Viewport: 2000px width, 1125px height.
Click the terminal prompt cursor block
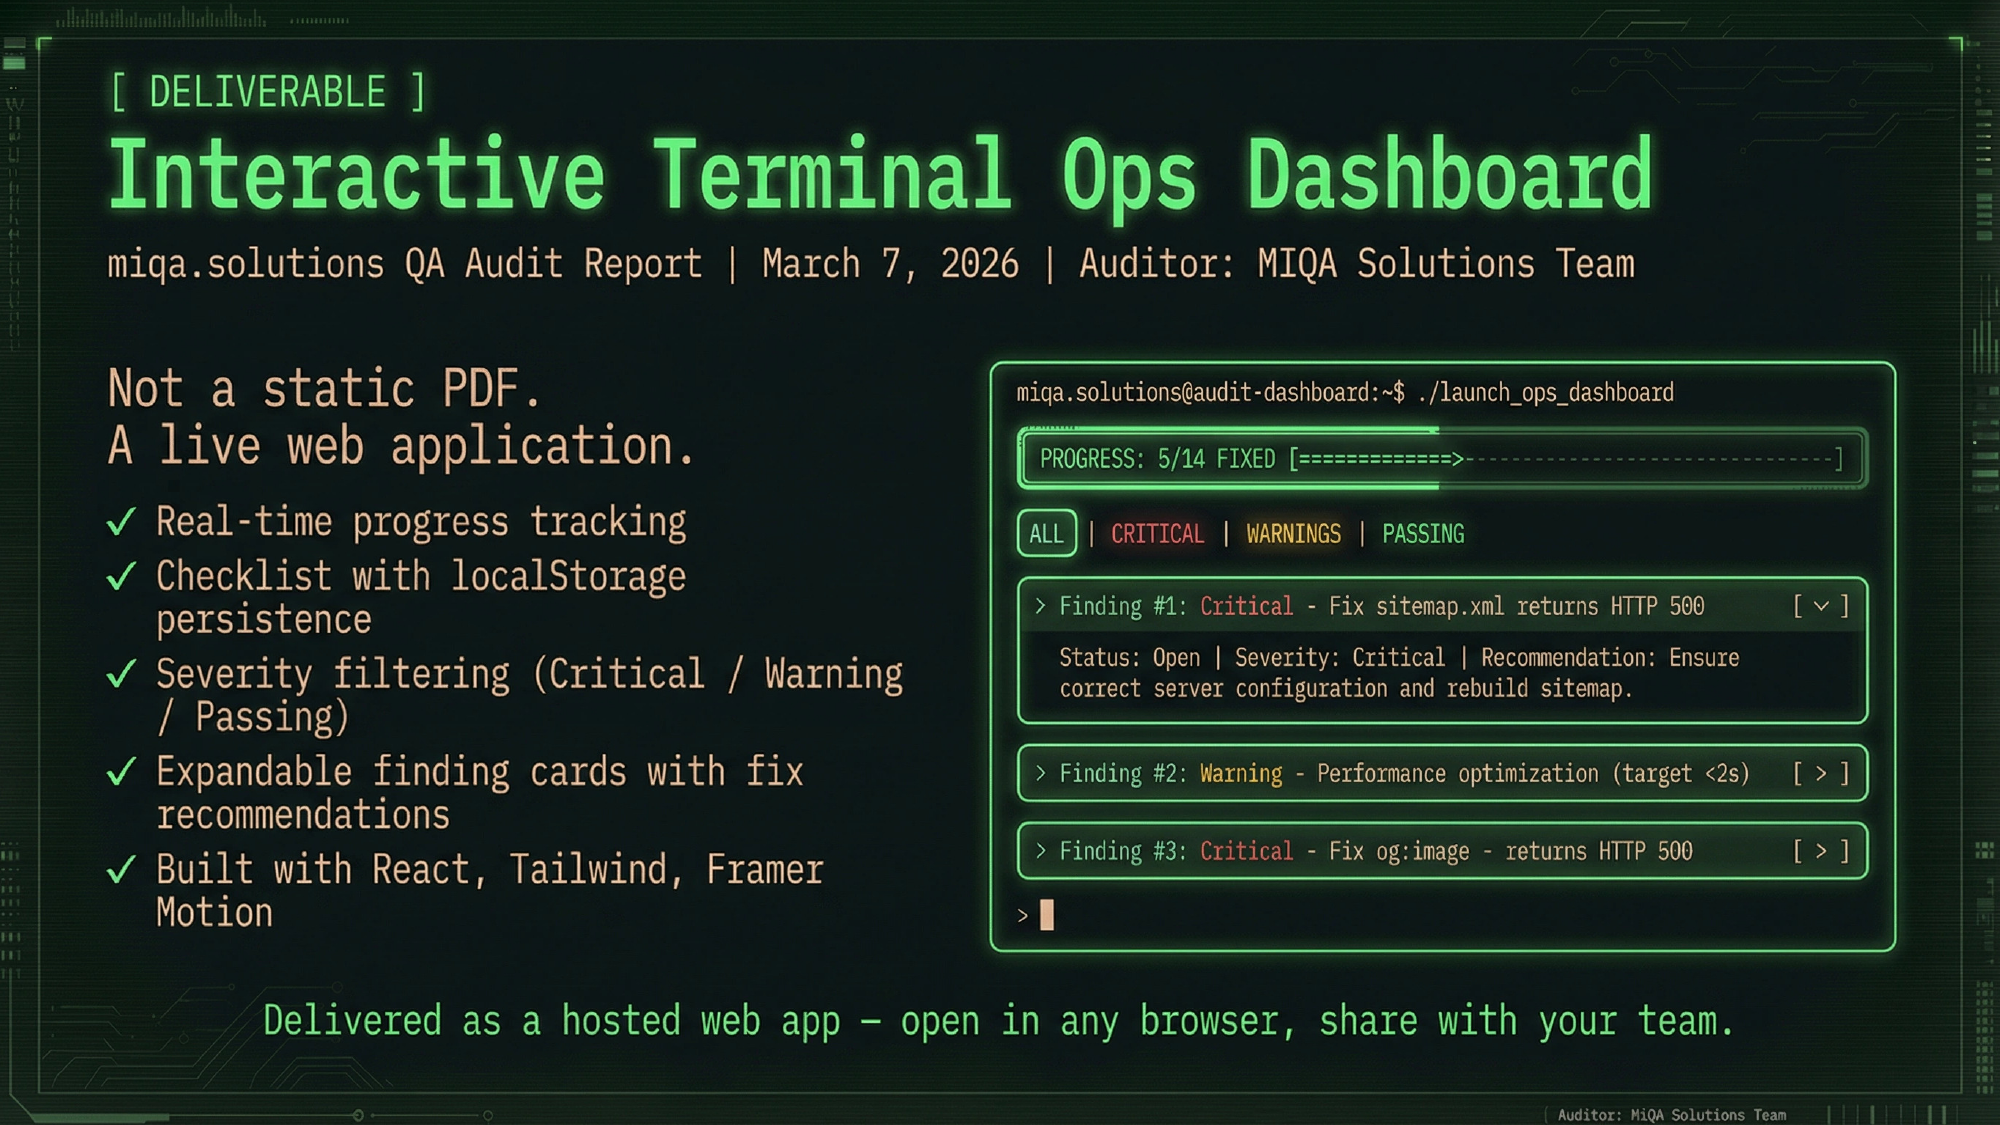click(1047, 915)
